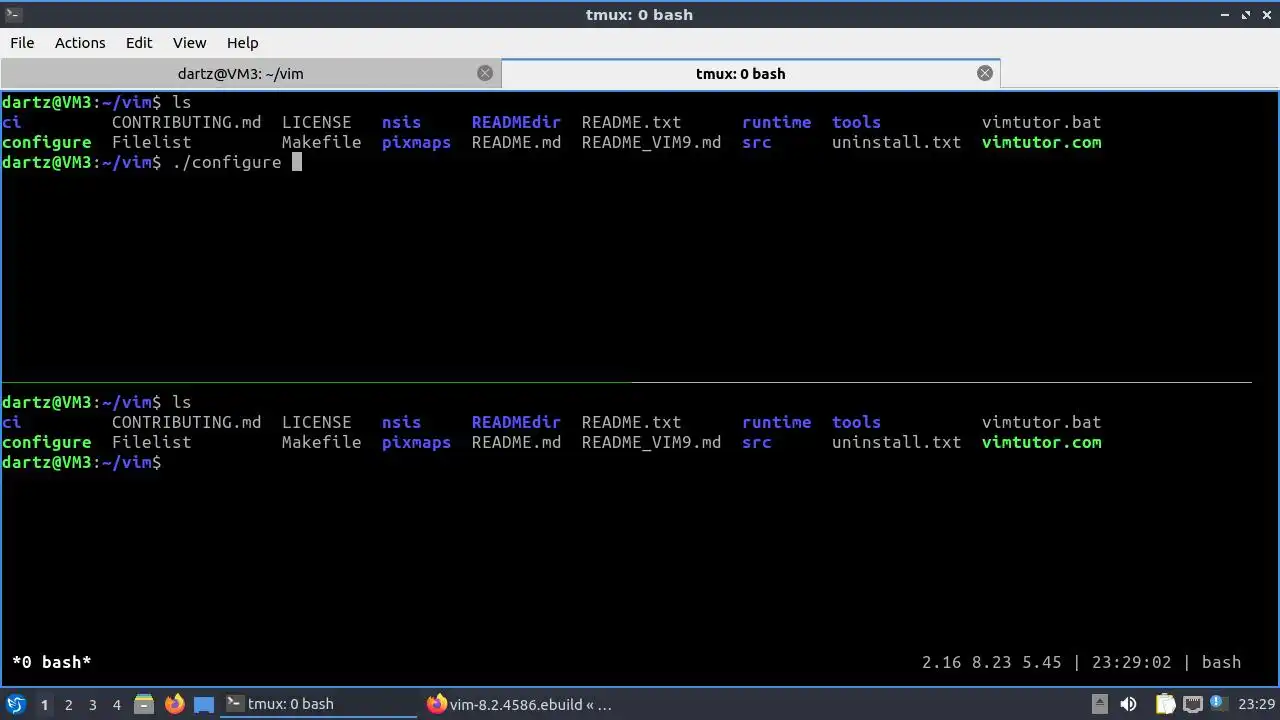Click the show desktop panel icon
This screenshot has width=1280, height=720.
point(204,704)
